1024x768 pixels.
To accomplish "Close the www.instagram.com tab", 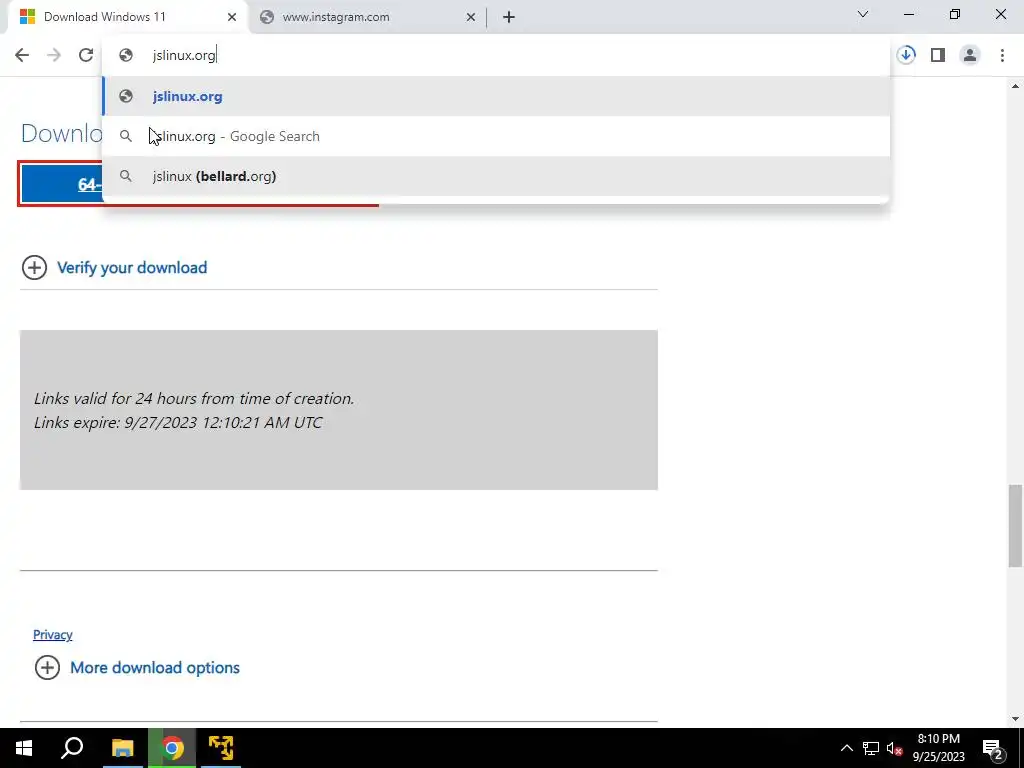I will tap(471, 17).
